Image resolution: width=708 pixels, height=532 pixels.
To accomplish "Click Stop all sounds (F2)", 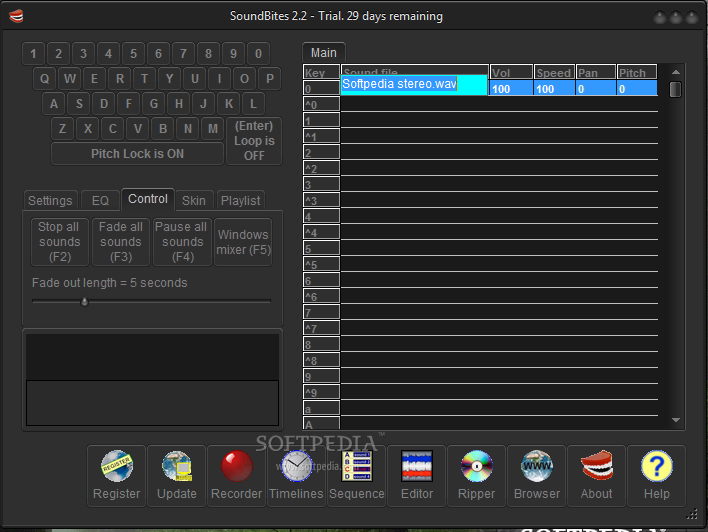I will pos(59,242).
